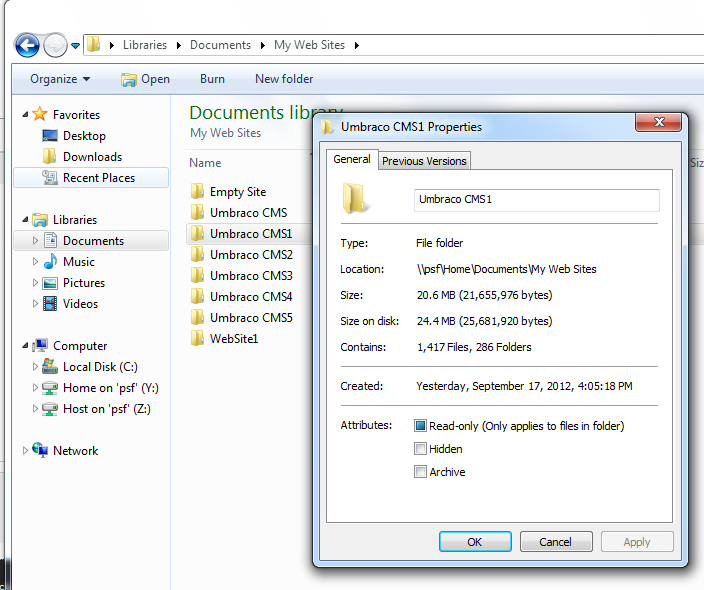Click the Libraries icon in sidebar
This screenshot has width=704, height=590.
(40, 220)
